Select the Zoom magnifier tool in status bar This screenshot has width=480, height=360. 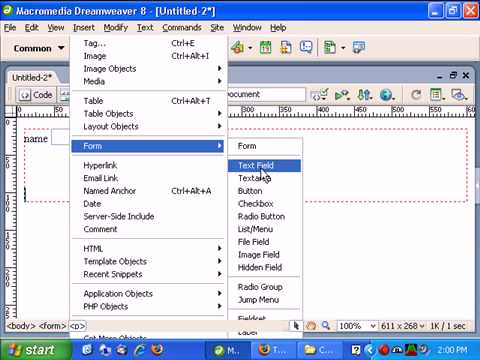pos(326,326)
